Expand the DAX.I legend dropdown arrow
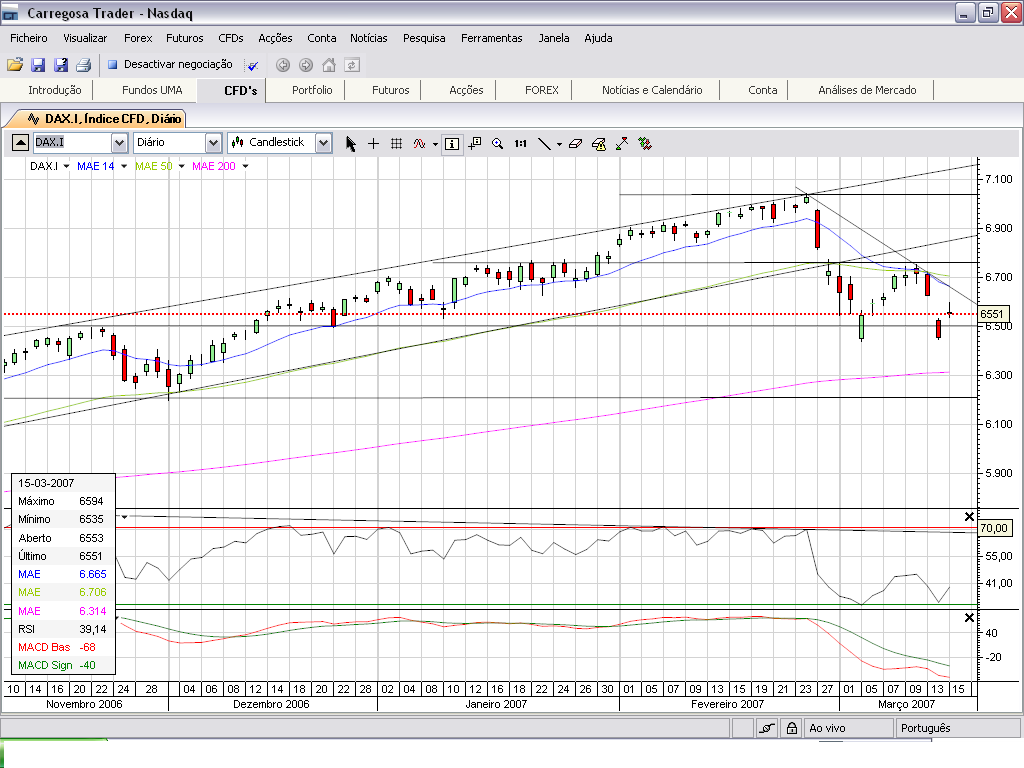1024x768 pixels. click(66, 167)
